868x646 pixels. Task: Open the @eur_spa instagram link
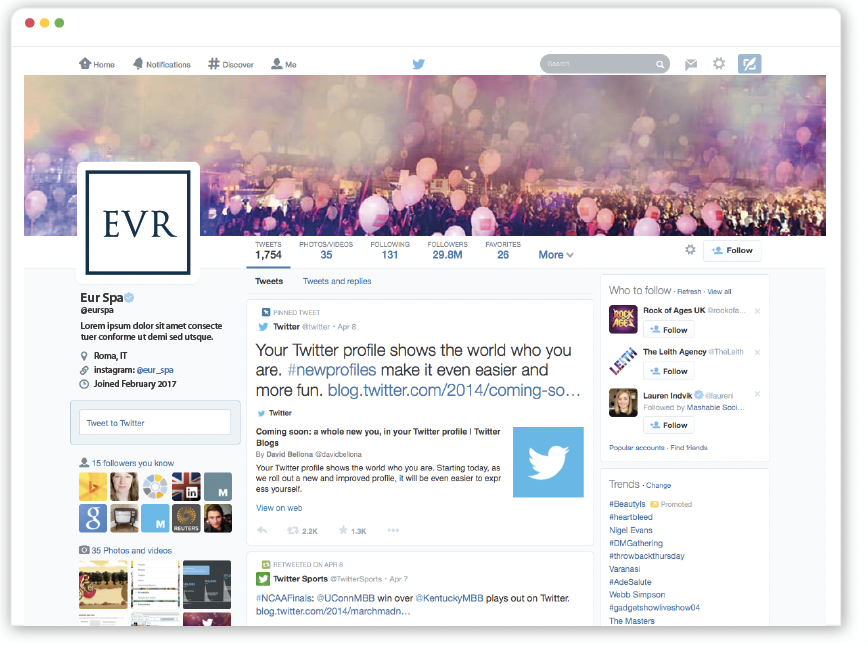pyautogui.click(x=155, y=370)
